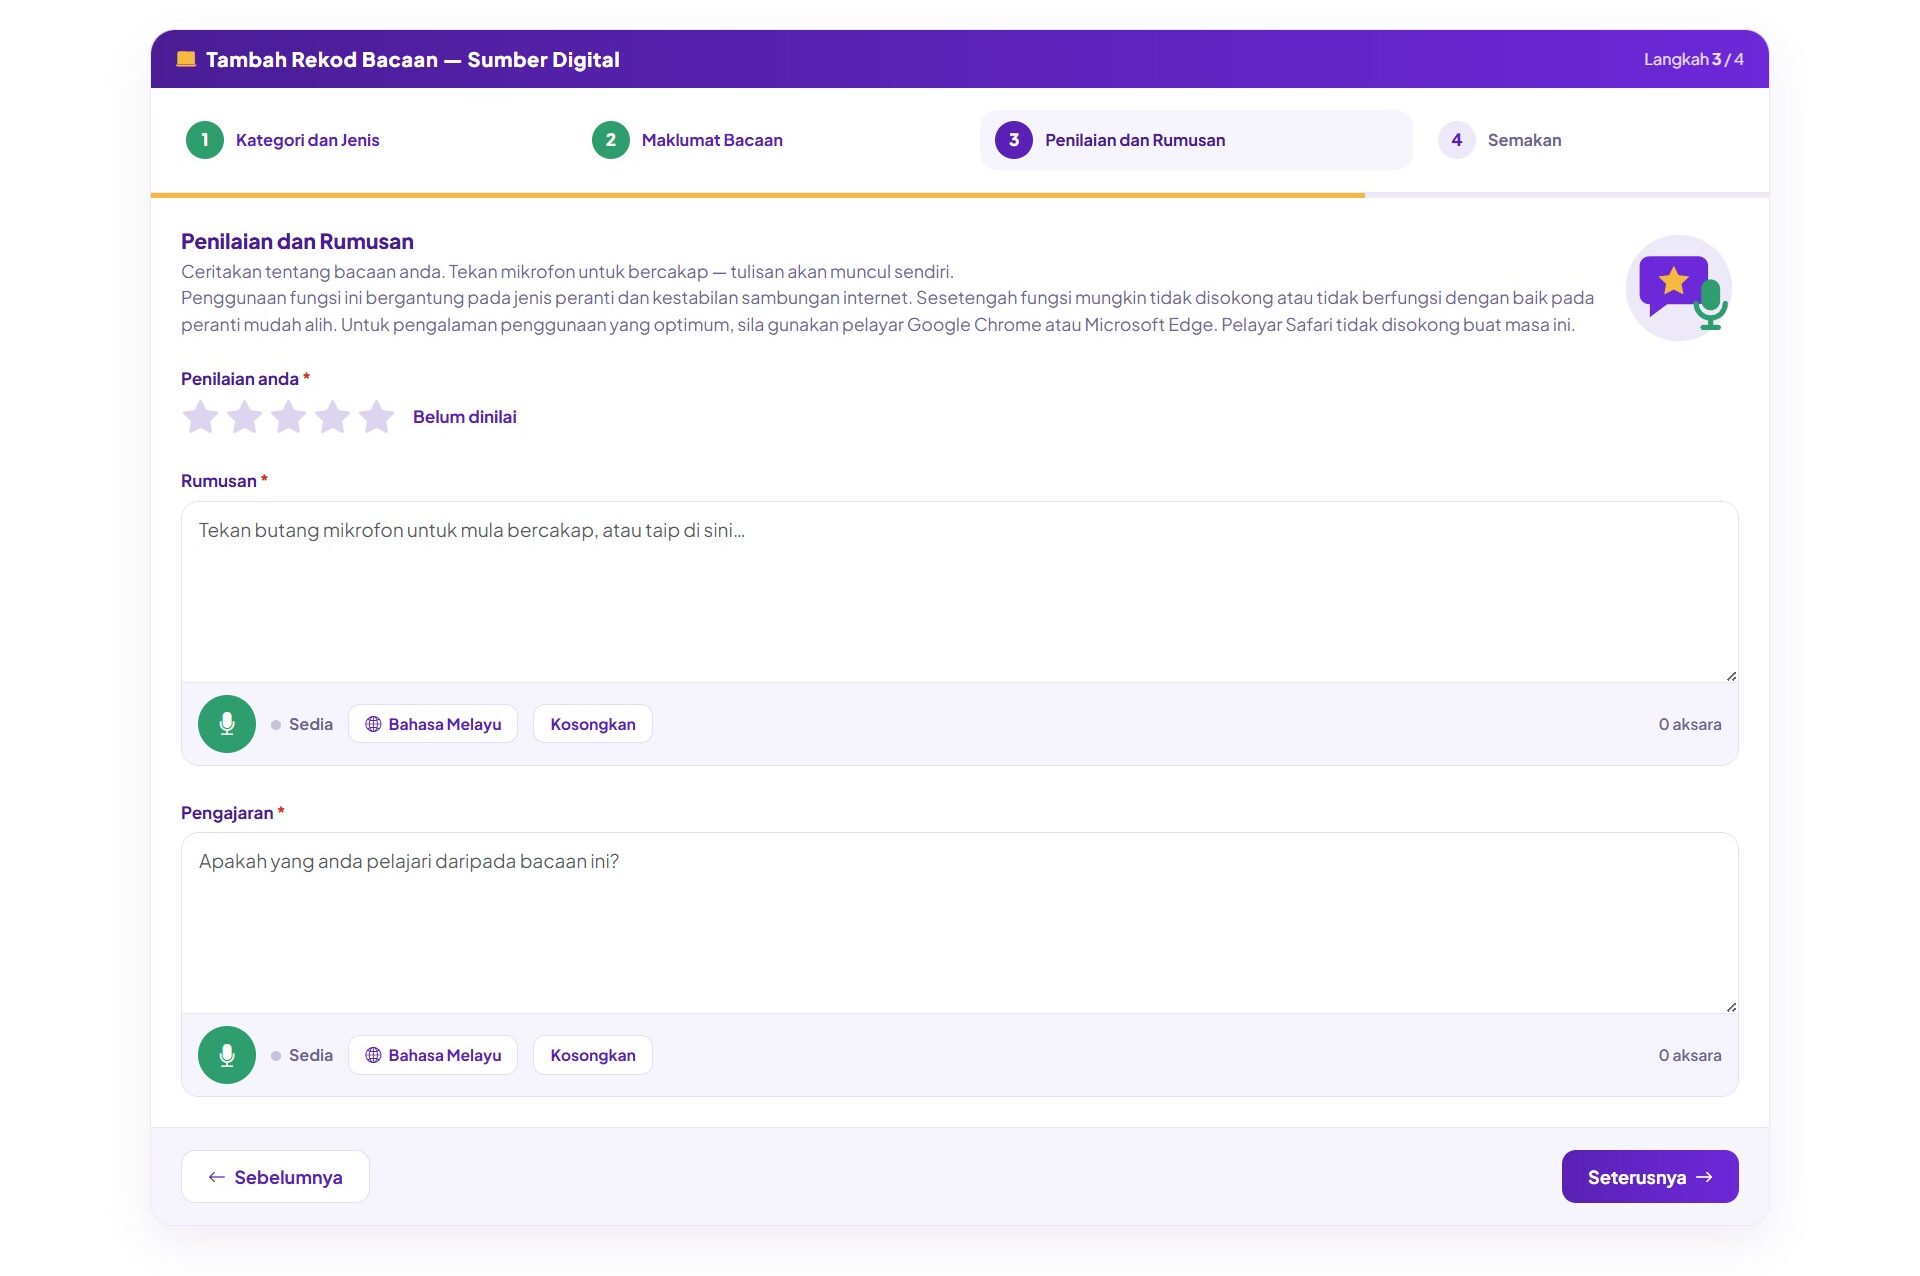Click inside the Rumusan text area
This screenshot has height=1276, width=1920.
[x=960, y=592]
